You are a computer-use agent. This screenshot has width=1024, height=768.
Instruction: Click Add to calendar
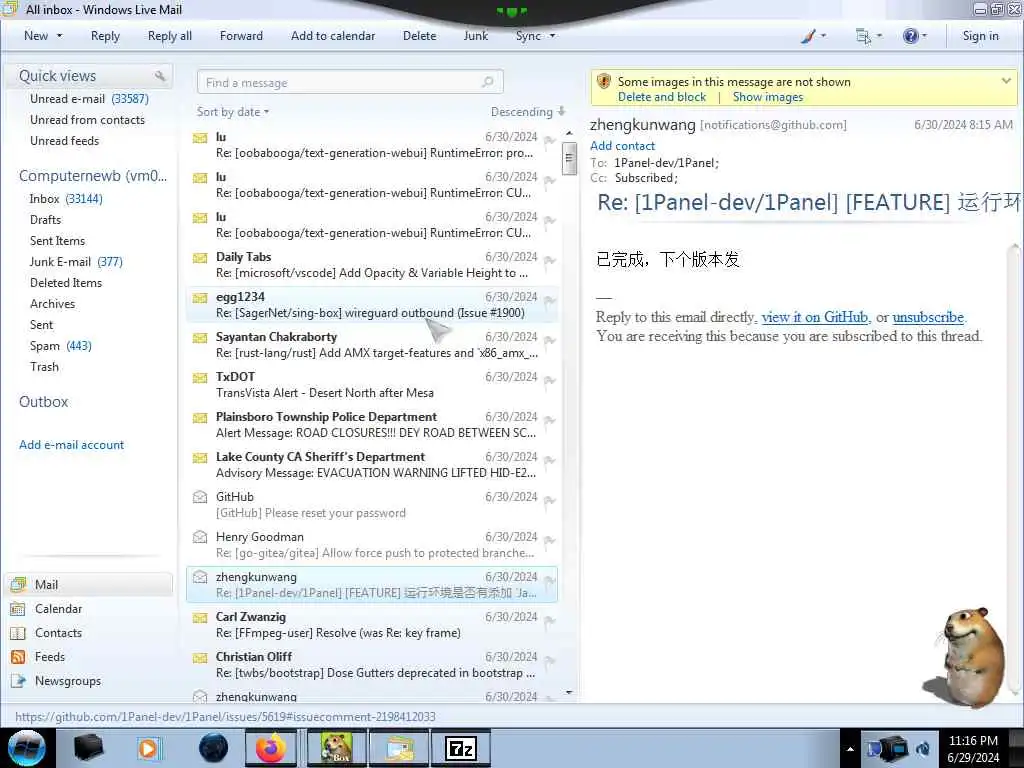pyautogui.click(x=333, y=36)
